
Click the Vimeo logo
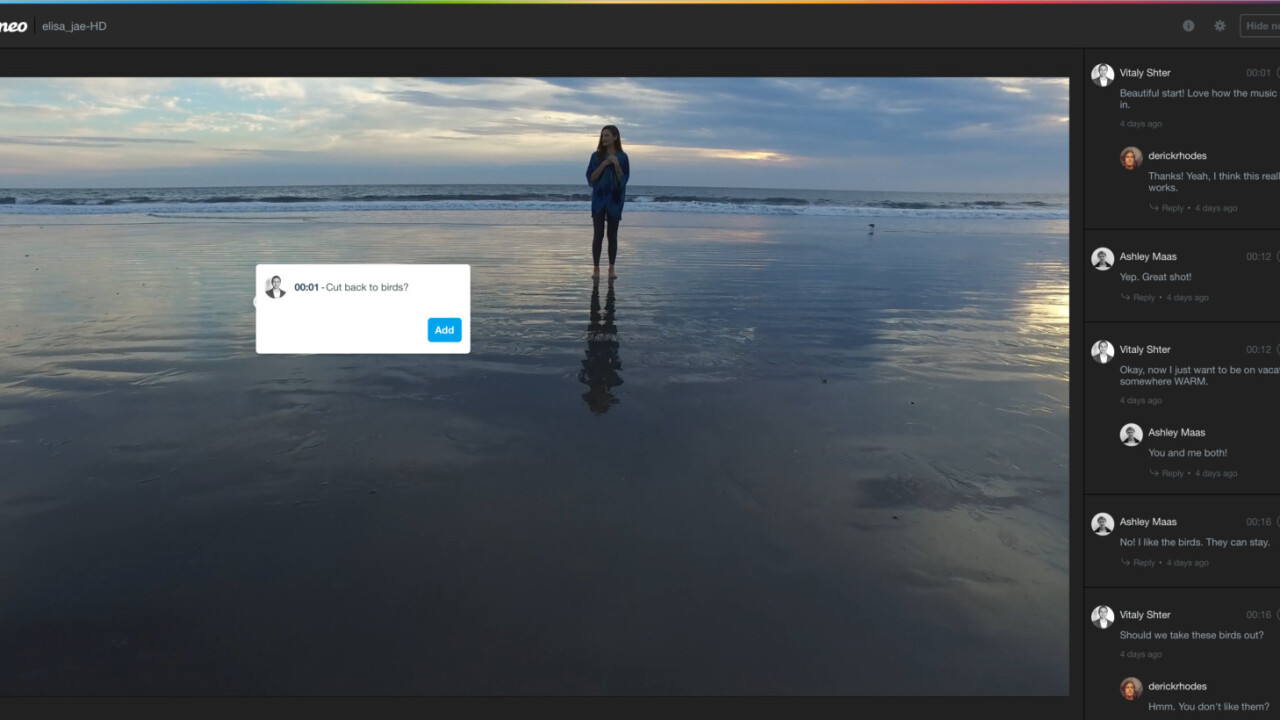coord(12,26)
